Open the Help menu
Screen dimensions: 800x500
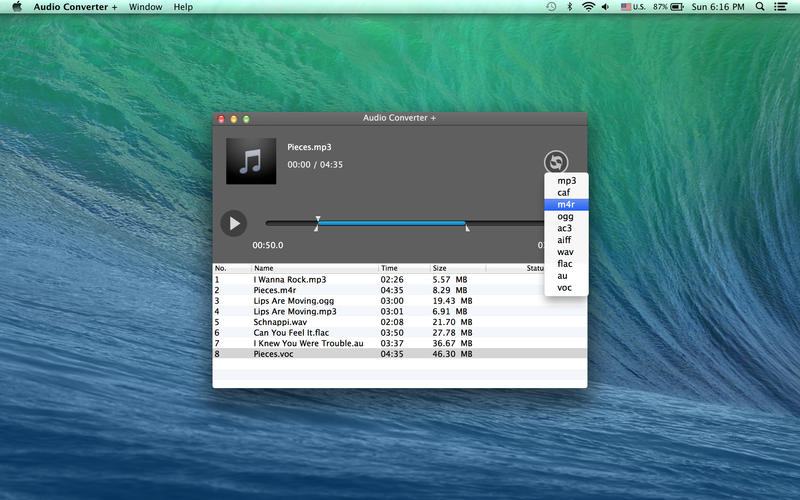click(x=183, y=7)
